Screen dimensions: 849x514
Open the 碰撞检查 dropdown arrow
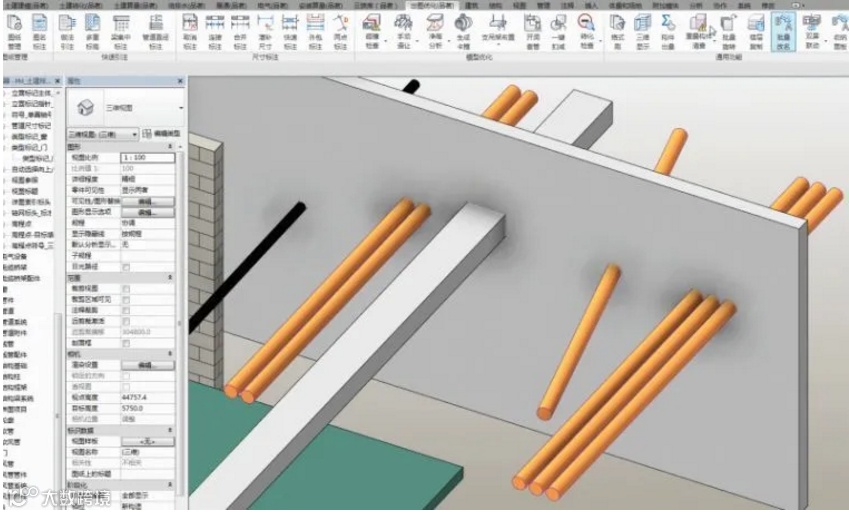point(386,42)
